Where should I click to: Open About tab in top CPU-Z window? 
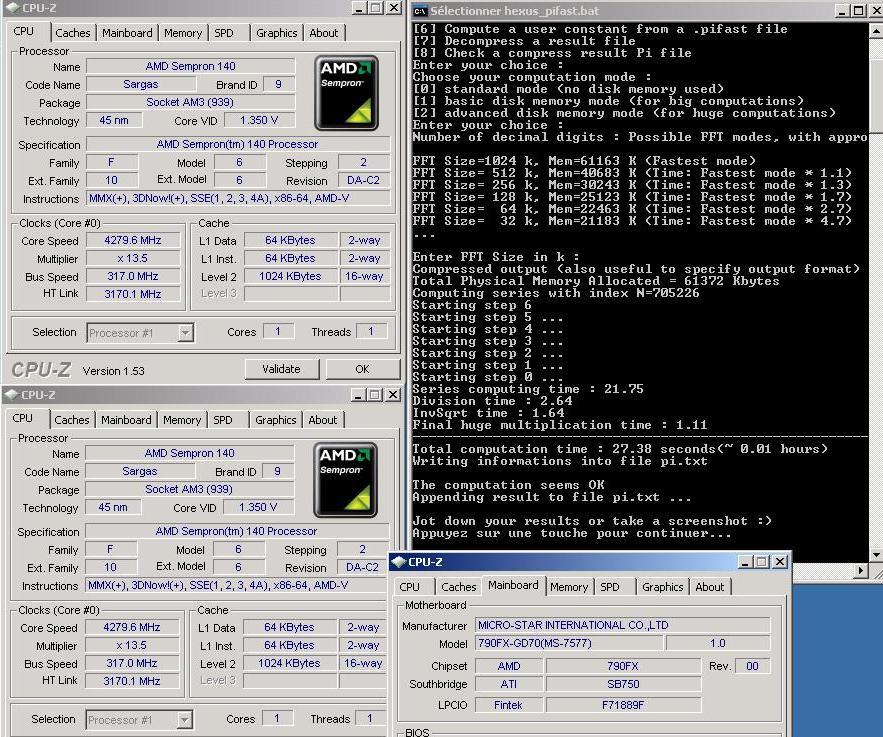(324, 33)
